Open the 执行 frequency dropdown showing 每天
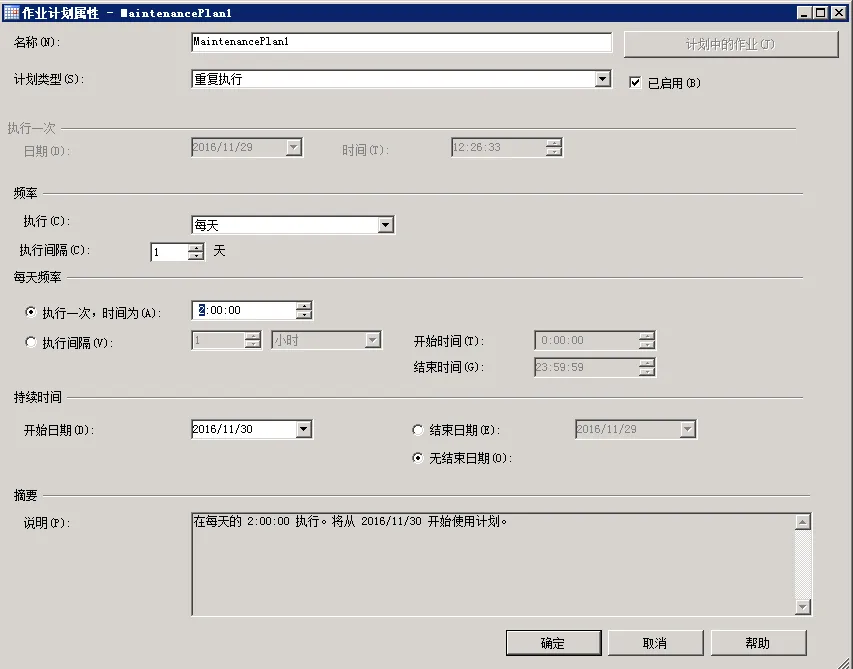The width and height of the screenshot is (853, 669). click(x=385, y=224)
